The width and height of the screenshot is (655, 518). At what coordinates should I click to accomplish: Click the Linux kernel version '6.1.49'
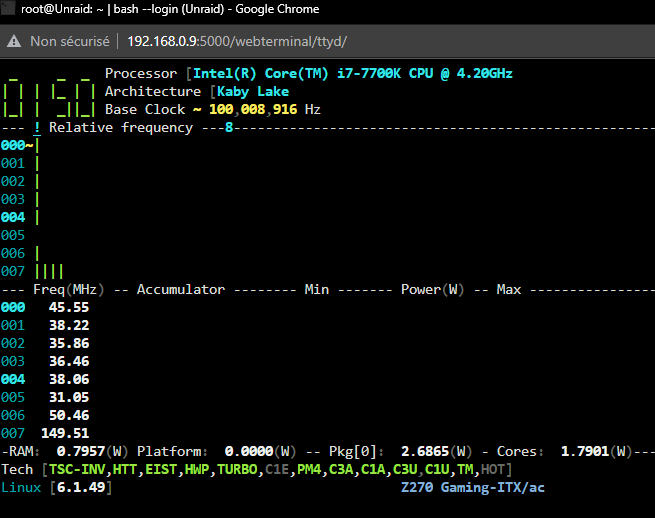point(81,488)
